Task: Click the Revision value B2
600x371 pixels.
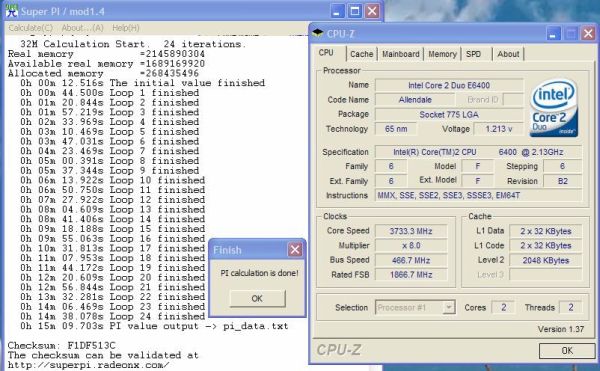Action: point(562,181)
